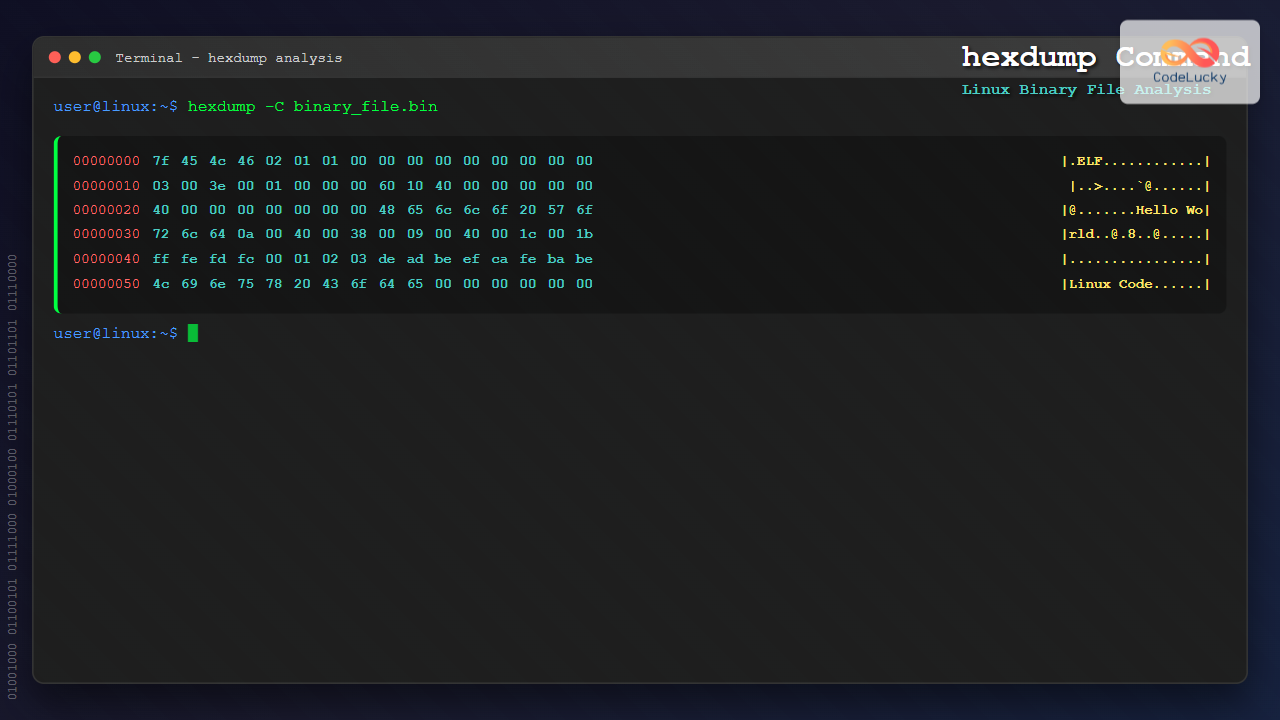
Task: Click the first user@linux prompt
Action: pyautogui.click(x=115, y=106)
